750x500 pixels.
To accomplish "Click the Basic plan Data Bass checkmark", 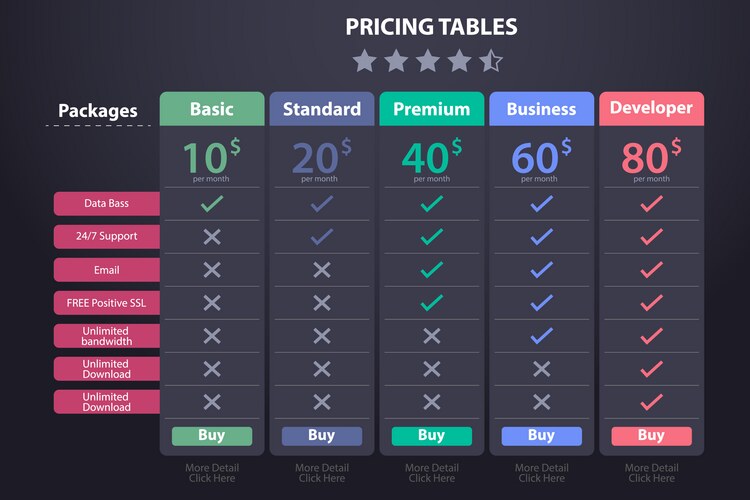I will coord(212,204).
